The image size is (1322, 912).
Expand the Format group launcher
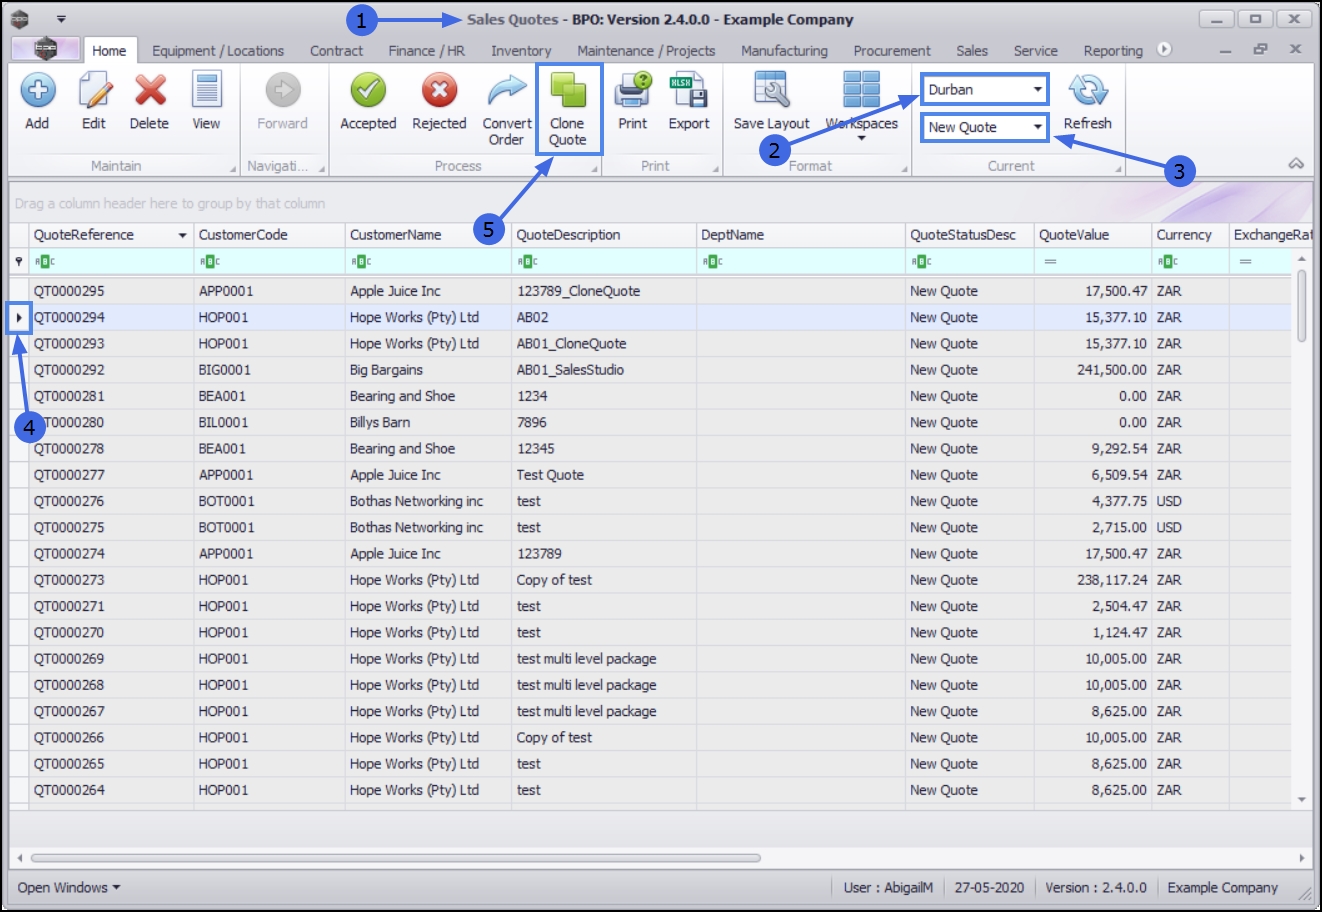(x=904, y=169)
